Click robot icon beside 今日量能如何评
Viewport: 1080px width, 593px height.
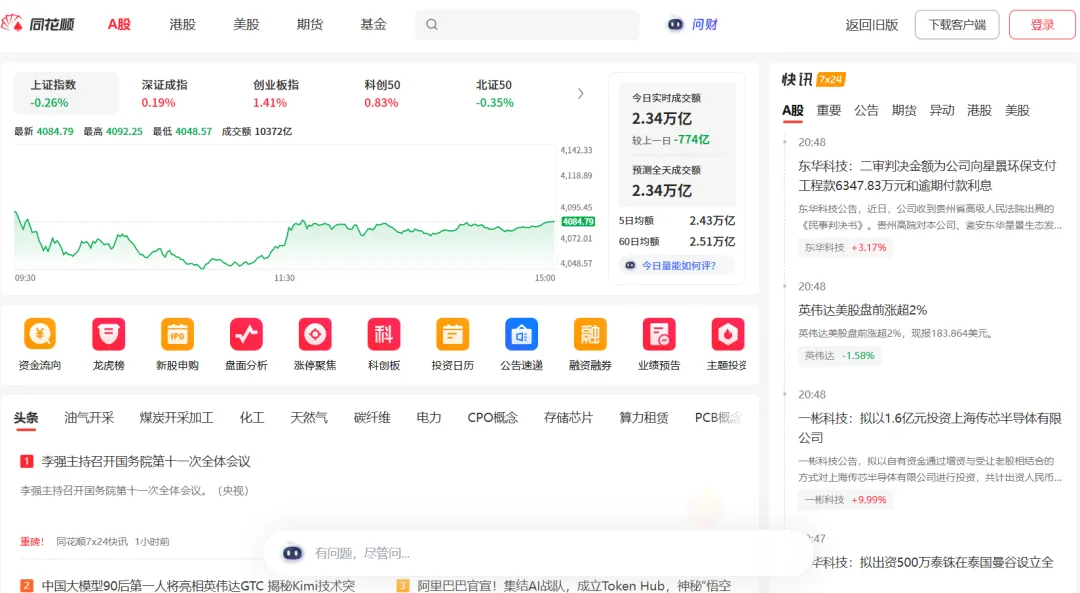pyautogui.click(x=630, y=265)
